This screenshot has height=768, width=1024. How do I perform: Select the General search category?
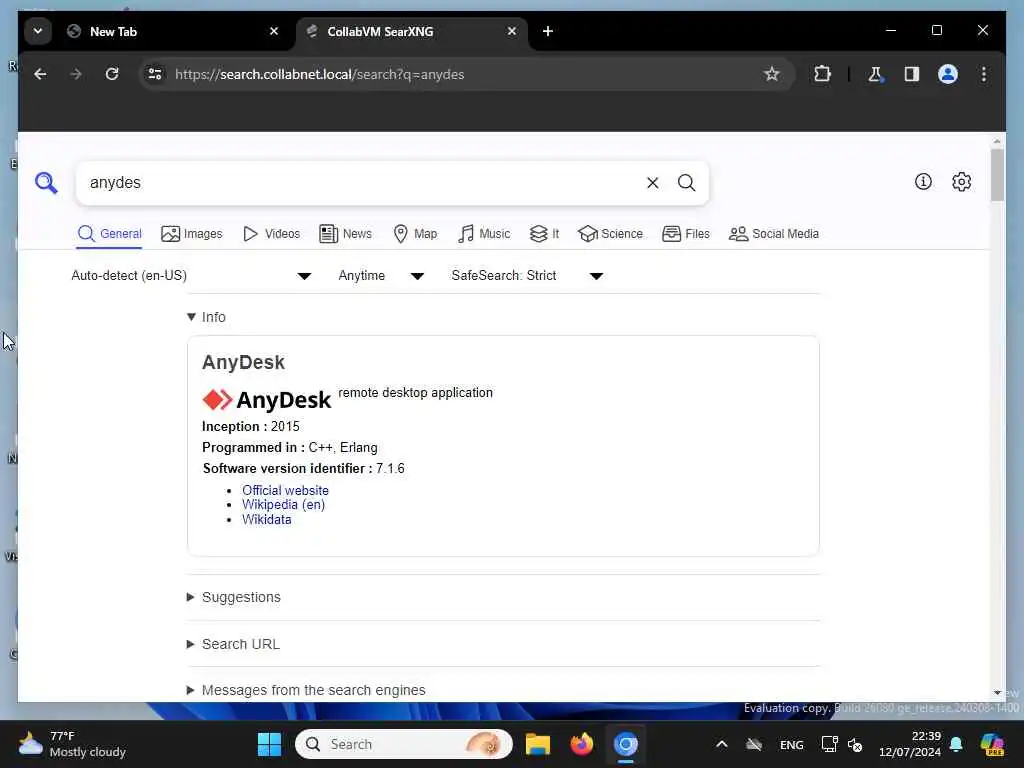pyautogui.click(x=109, y=234)
